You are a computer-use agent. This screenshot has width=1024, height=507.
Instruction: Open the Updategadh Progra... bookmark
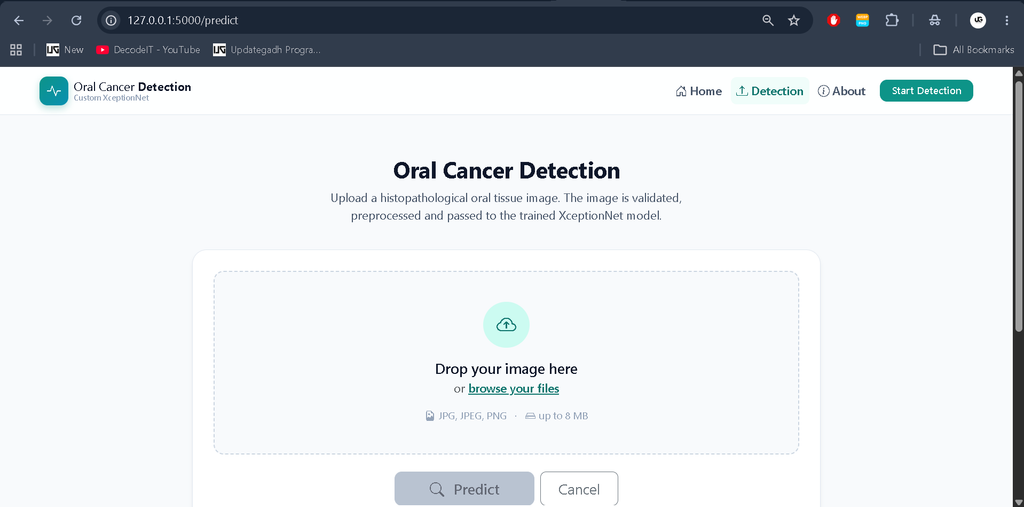point(267,50)
